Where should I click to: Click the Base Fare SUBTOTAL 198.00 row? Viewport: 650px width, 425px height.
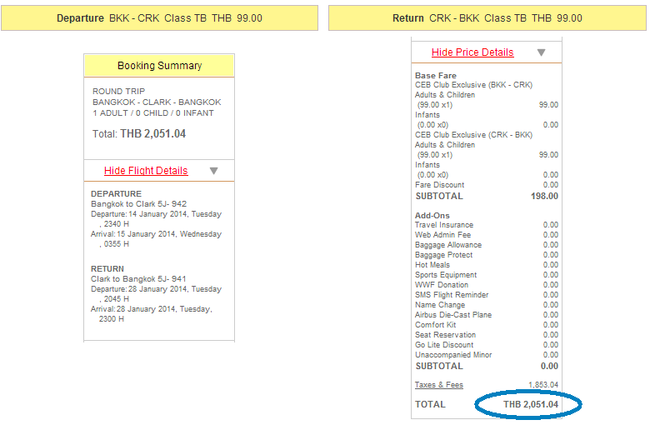[487, 196]
